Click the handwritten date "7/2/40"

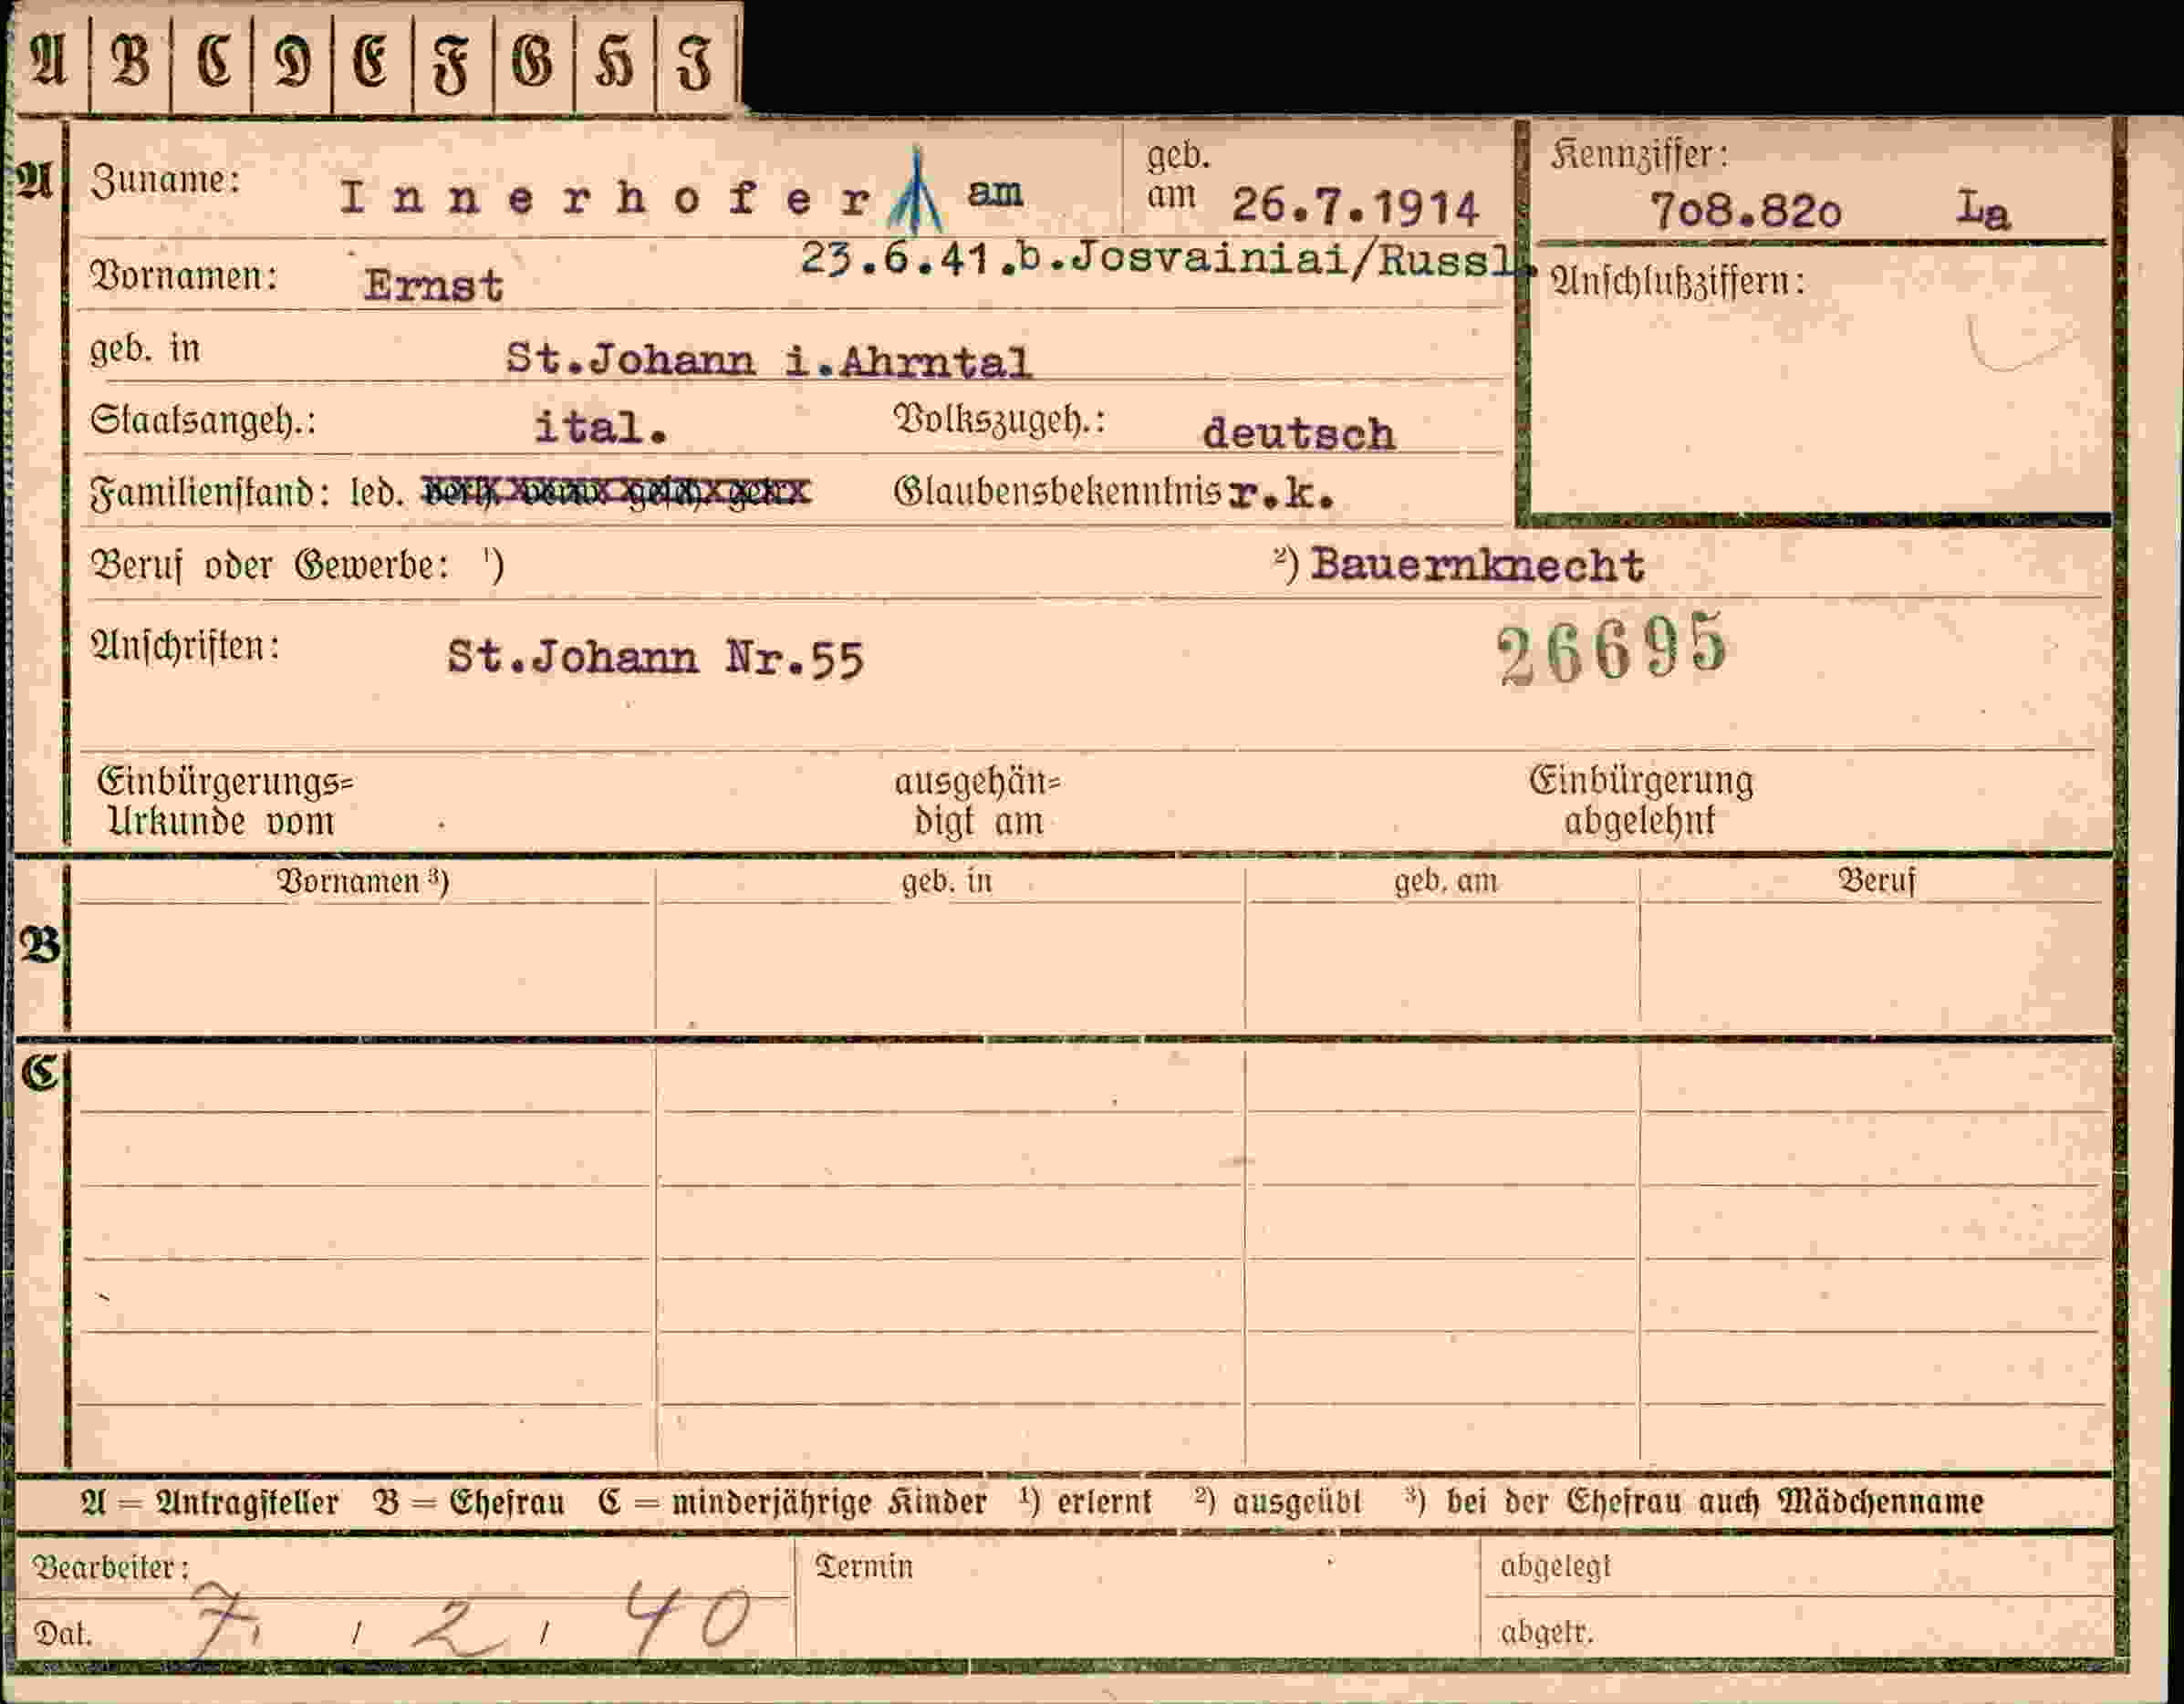click(x=470, y=1619)
